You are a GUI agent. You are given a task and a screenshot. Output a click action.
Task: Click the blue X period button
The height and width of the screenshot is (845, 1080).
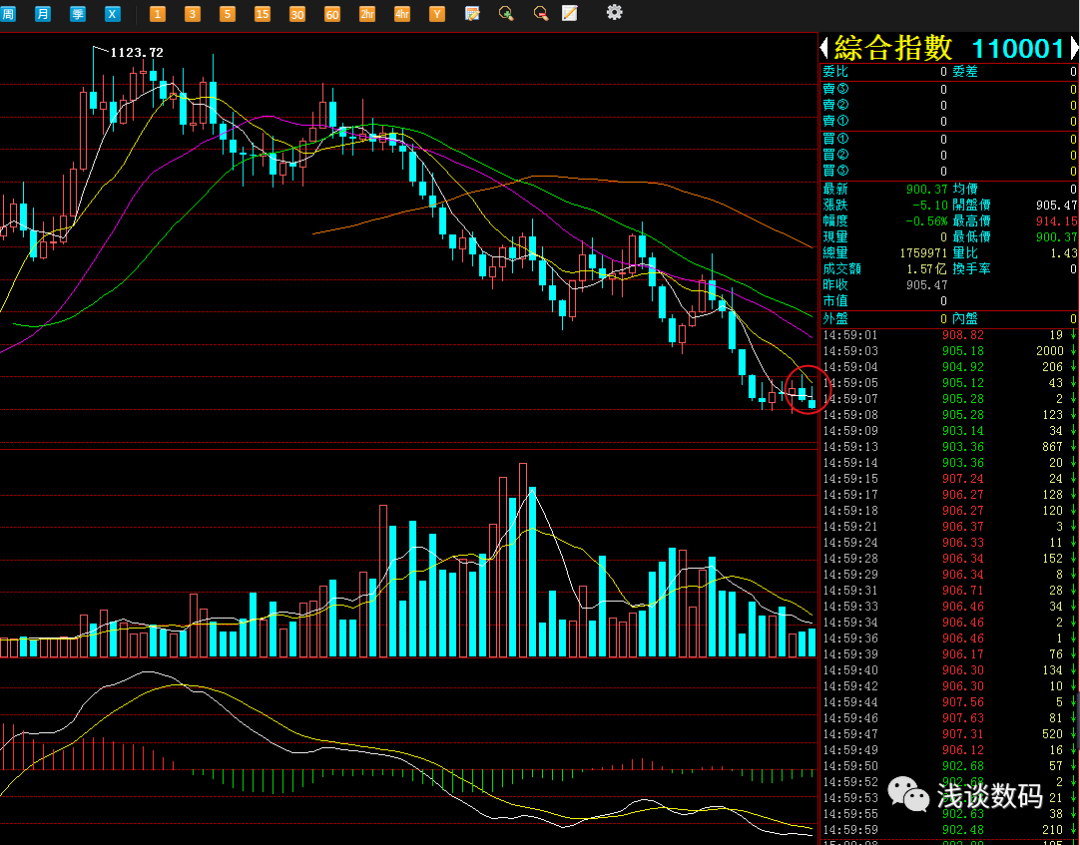point(113,14)
